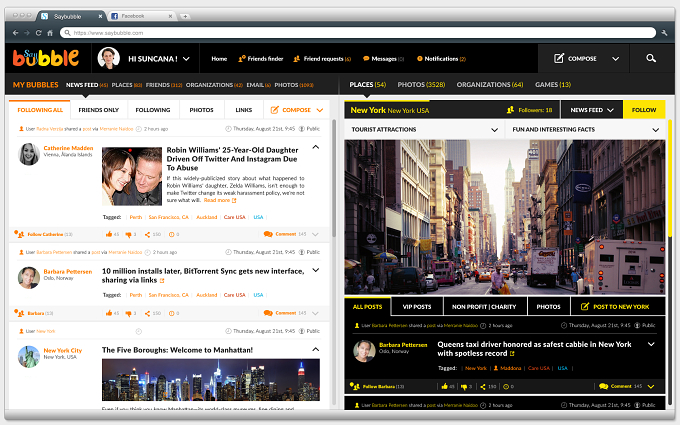Click dislike thumbs-down on Catherine's post
This screenshot has height=425, width=680.
pyautogui.click(x=128, y=235)
